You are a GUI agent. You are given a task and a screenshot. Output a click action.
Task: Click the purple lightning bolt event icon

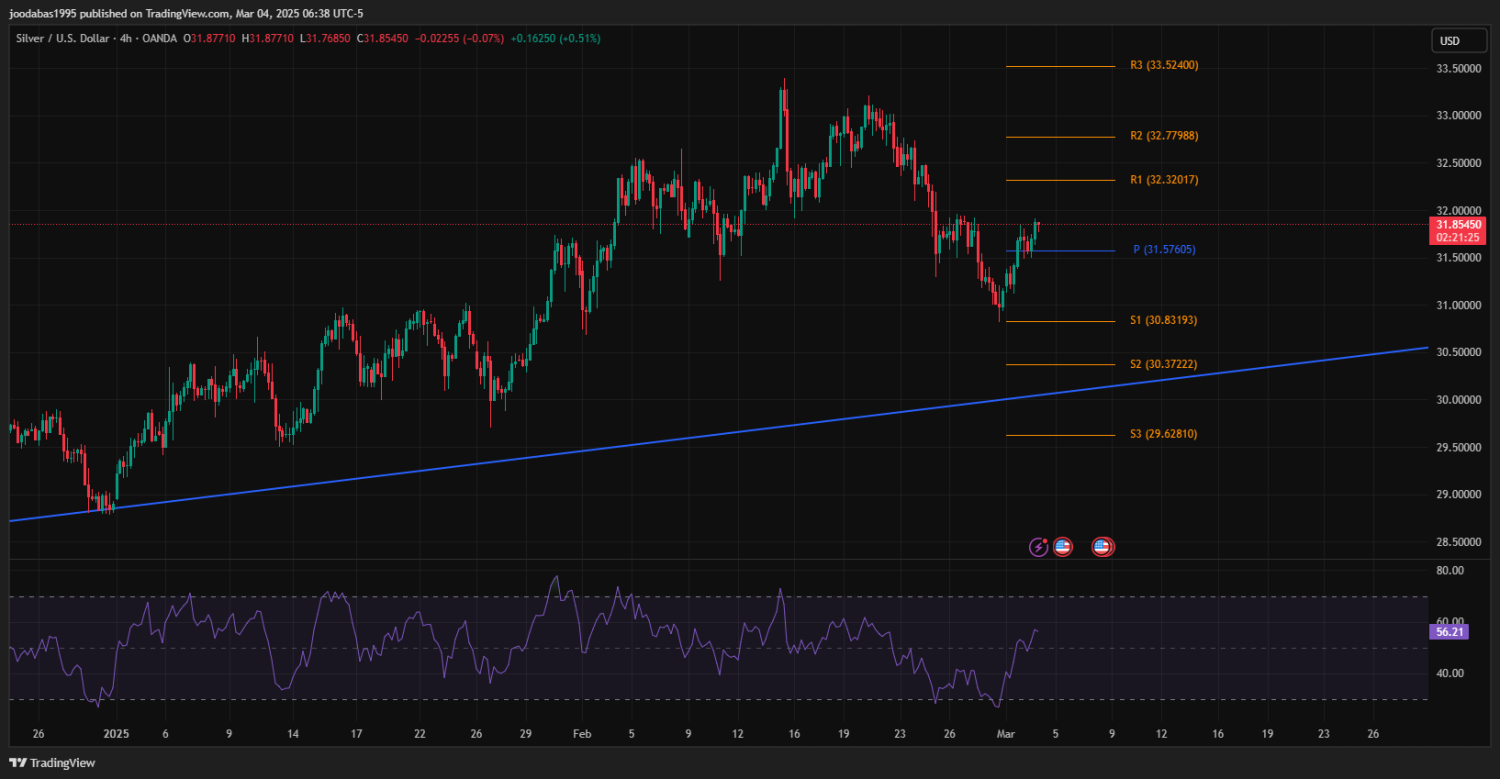pos(1039,547)
